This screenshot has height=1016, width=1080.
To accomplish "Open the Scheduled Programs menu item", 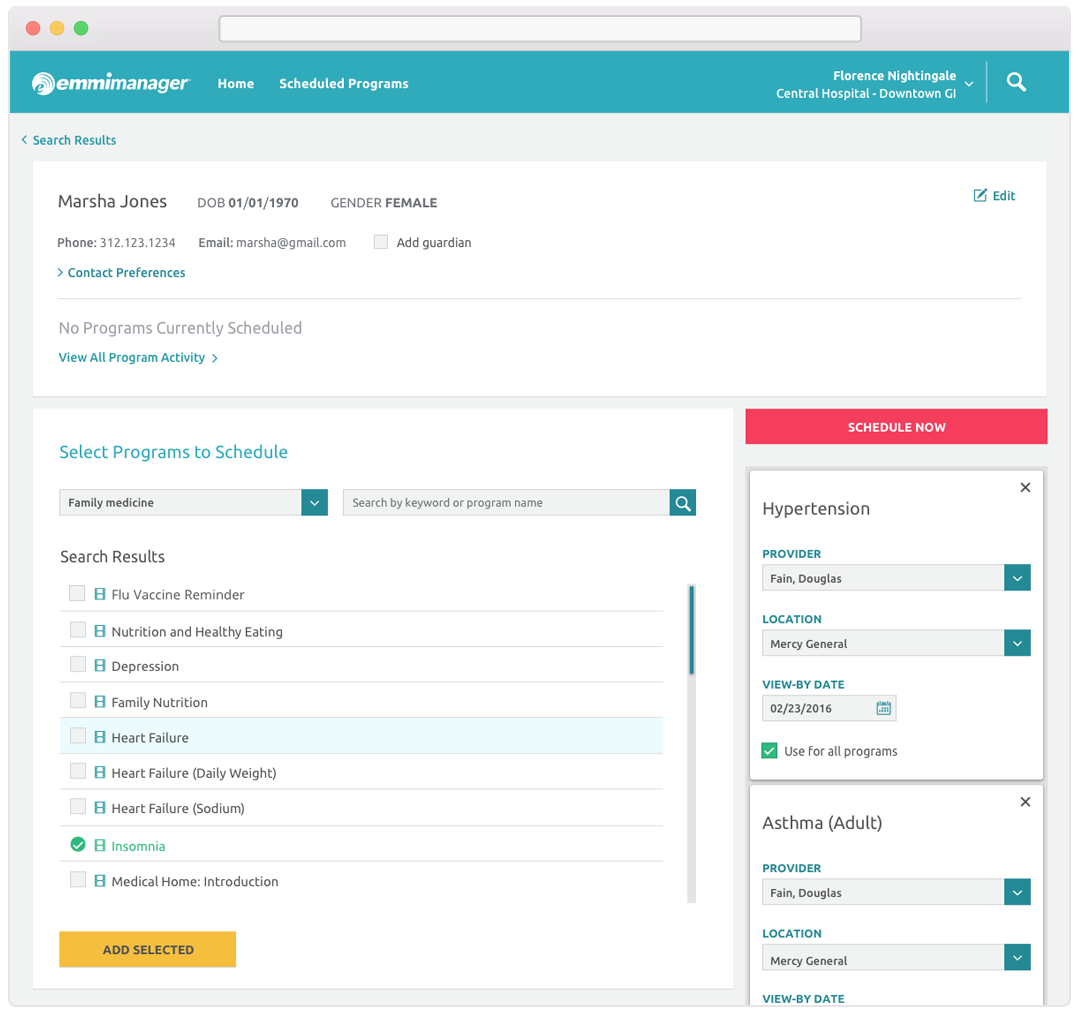I will (x=343, y=84).
